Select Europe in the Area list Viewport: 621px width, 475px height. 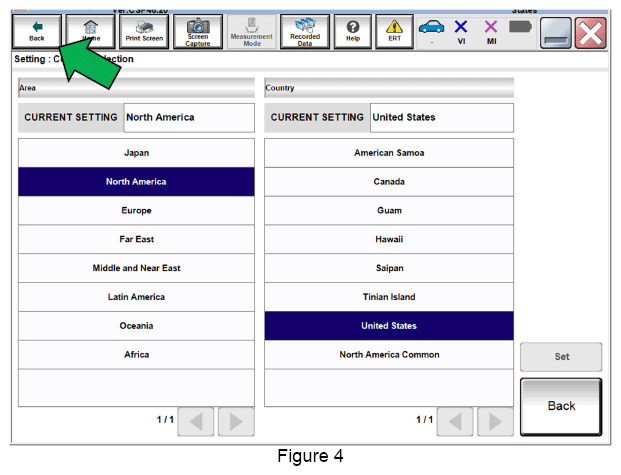(x=136, y=210)
